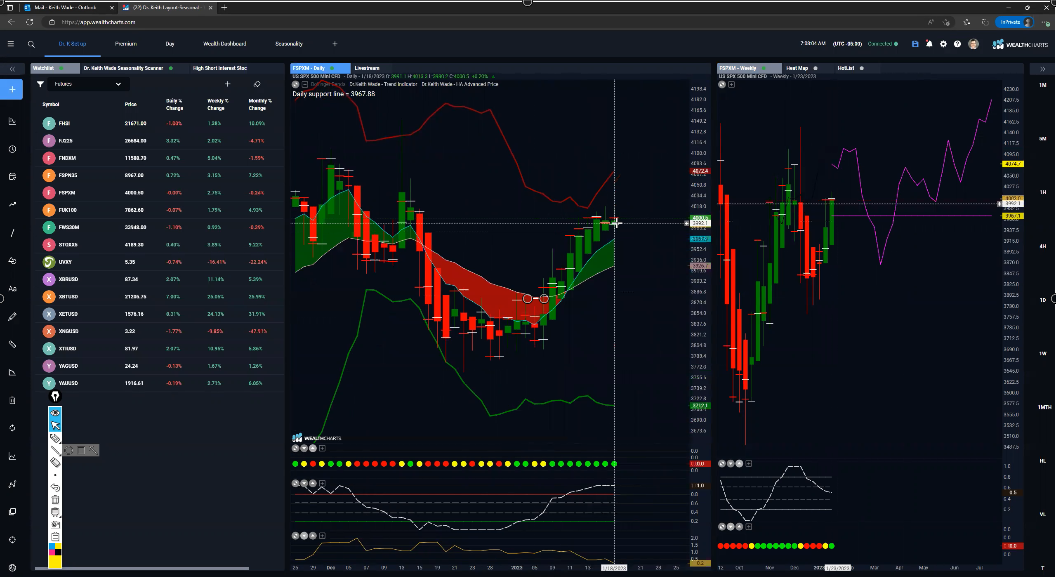This screenshot has width=1056, height=577.
Task: Choose the ellipse shape in the flyout
Action: point(69,450)
